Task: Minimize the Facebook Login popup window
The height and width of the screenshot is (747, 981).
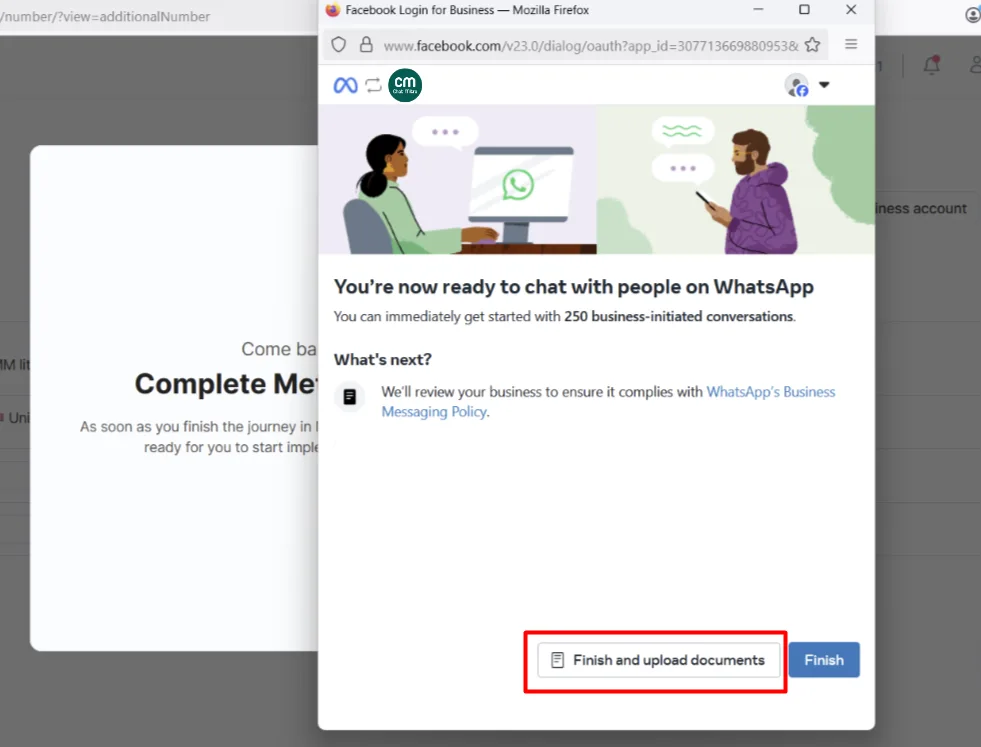Action: (x=758, y=9)
